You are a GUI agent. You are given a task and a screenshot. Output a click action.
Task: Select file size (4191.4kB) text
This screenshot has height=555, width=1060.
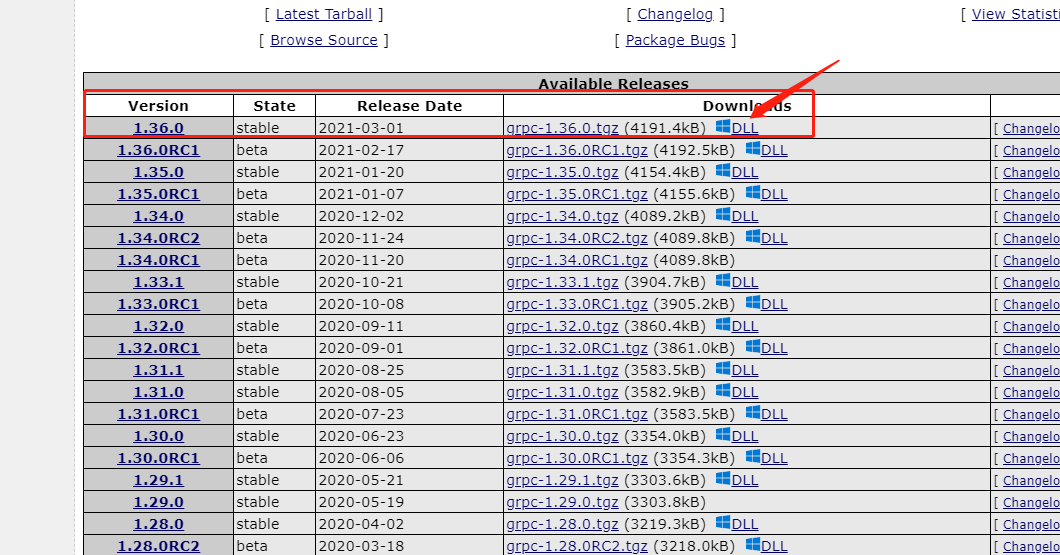[x=664, y=128]
